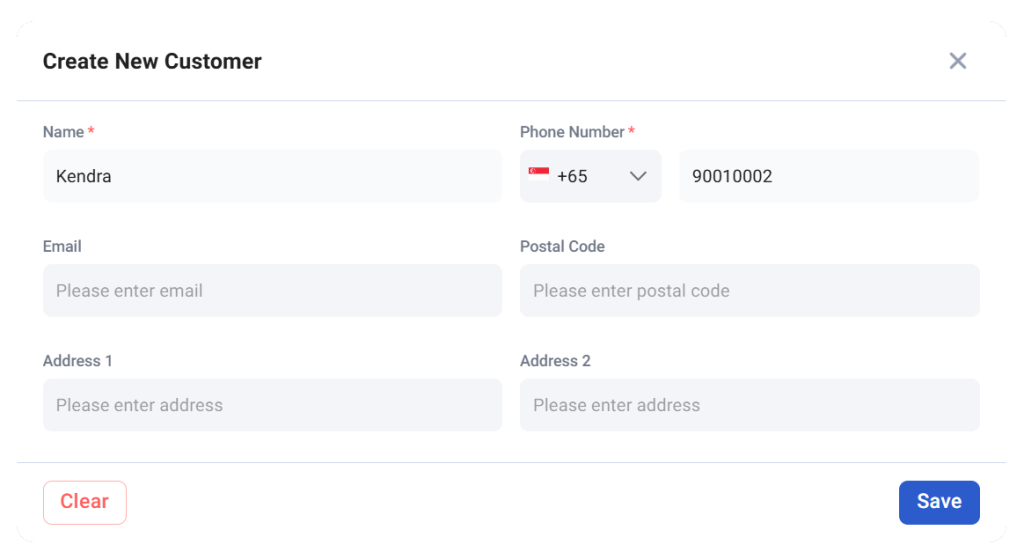Click the Email input field

(272, 291)
